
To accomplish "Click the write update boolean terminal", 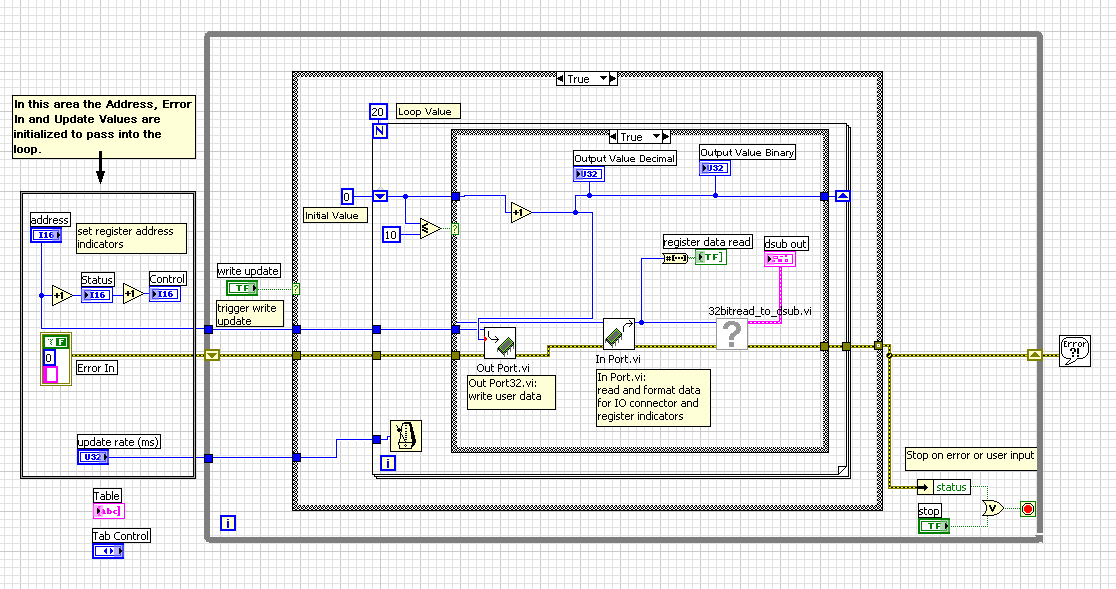I will 242,288.
